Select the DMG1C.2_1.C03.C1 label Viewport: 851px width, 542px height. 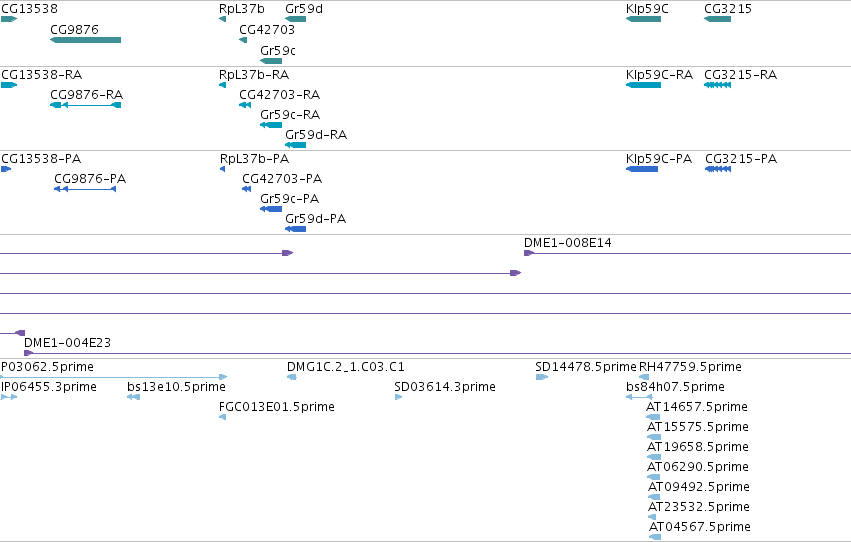point(346,367)
